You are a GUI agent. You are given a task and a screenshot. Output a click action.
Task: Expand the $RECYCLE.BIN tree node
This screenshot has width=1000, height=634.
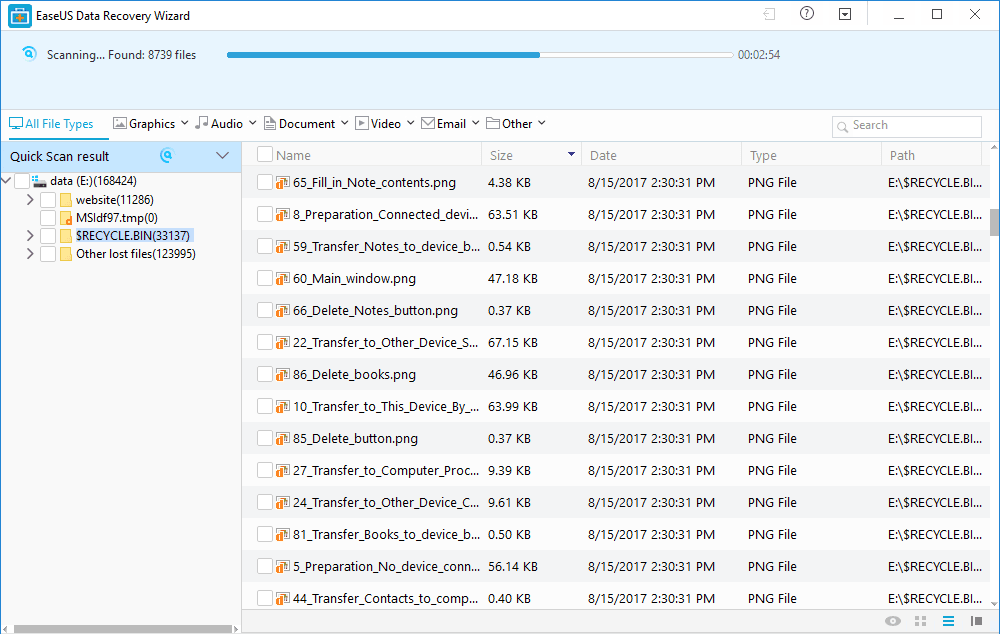coord(30,236)
